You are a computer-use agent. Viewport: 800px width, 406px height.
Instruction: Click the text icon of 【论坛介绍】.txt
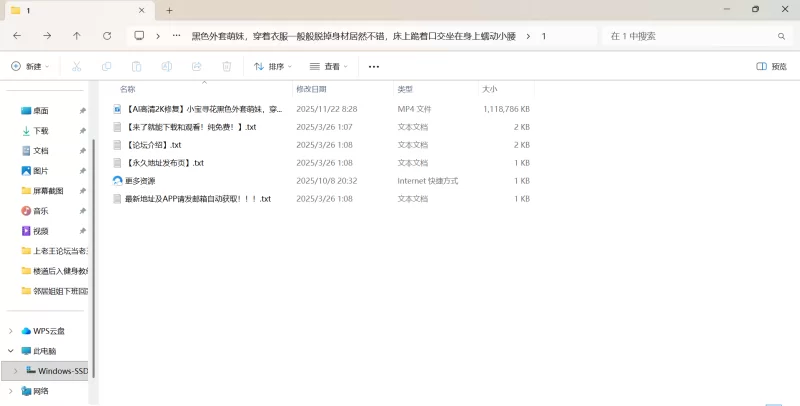tap(117, 145)
